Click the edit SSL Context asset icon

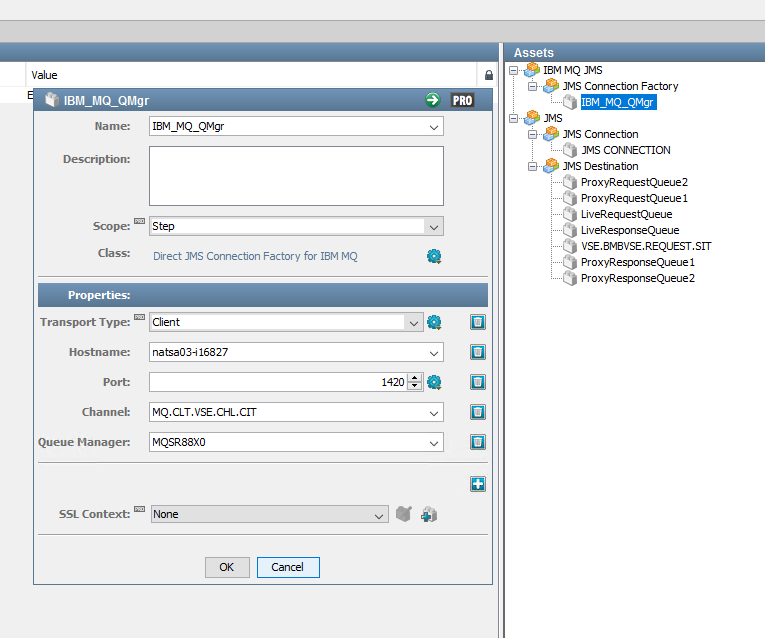(x=403, y=514)
